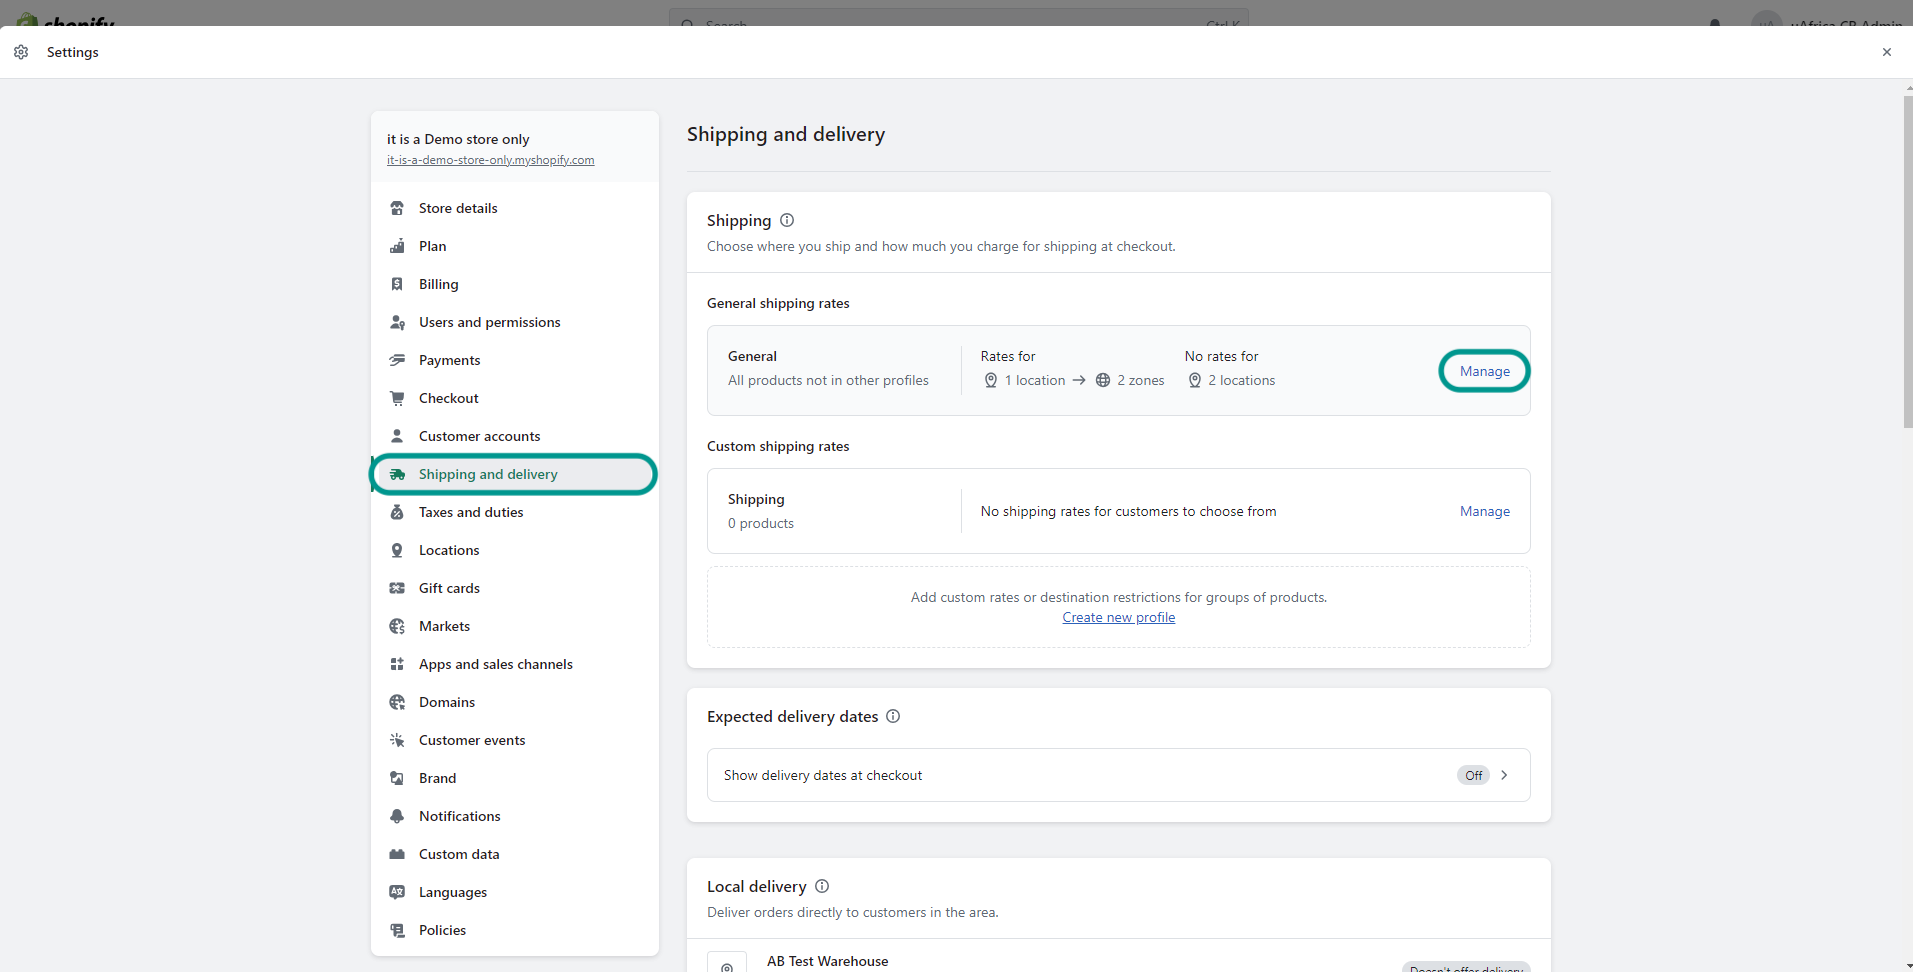Click info icon next to Local delivery

[x=822, y=886]
